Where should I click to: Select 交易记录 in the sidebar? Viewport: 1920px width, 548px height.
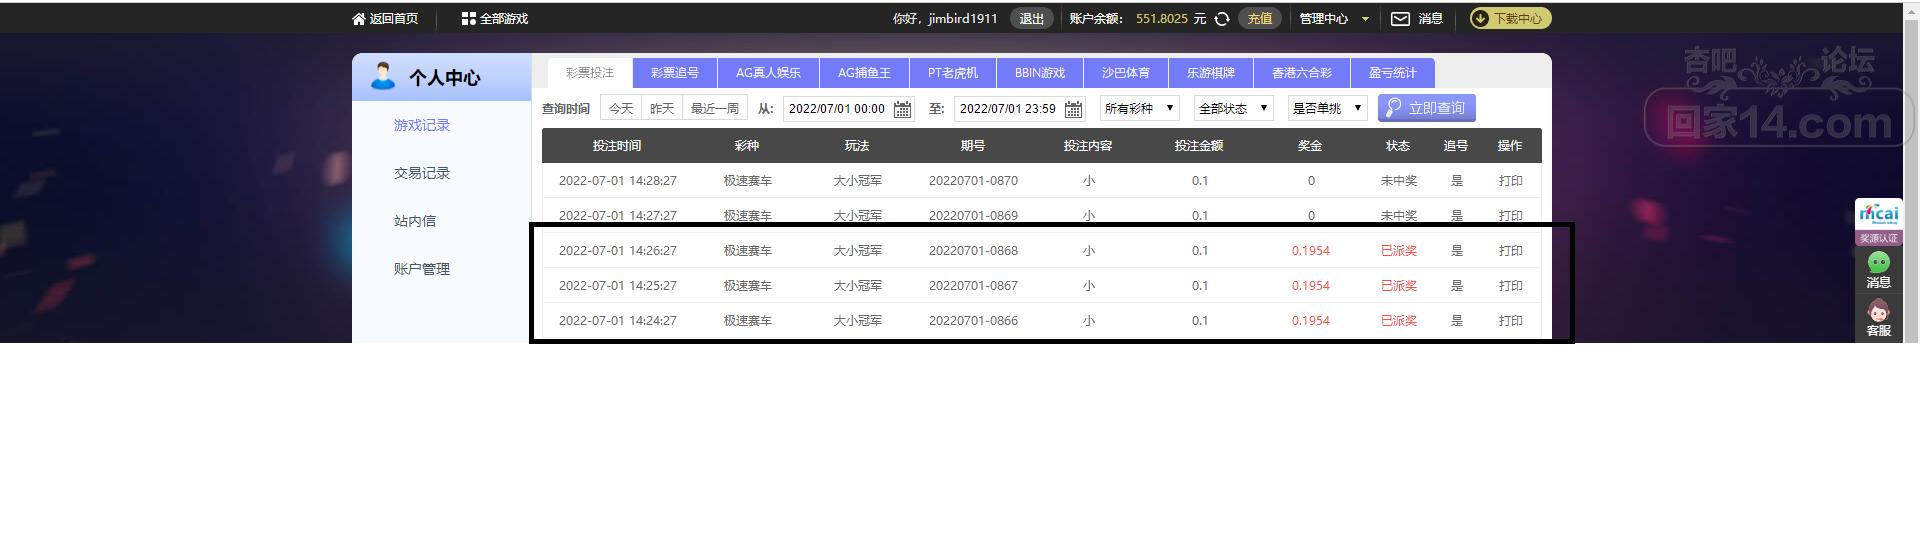coord(422,173)
